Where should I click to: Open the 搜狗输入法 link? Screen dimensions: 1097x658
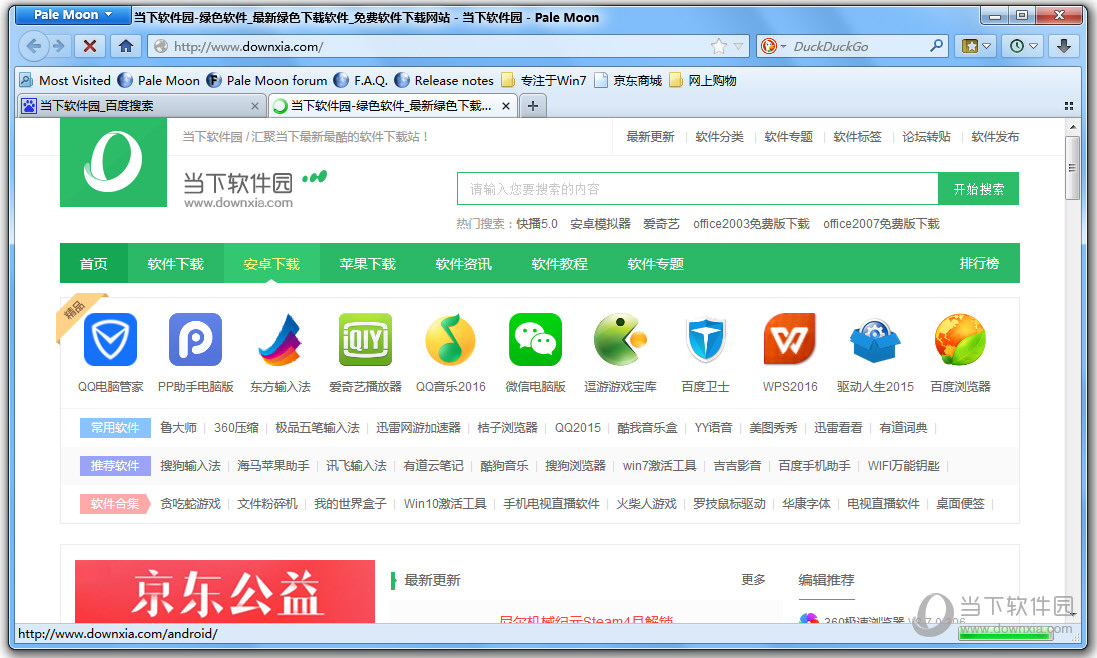(x=190, y=466)
